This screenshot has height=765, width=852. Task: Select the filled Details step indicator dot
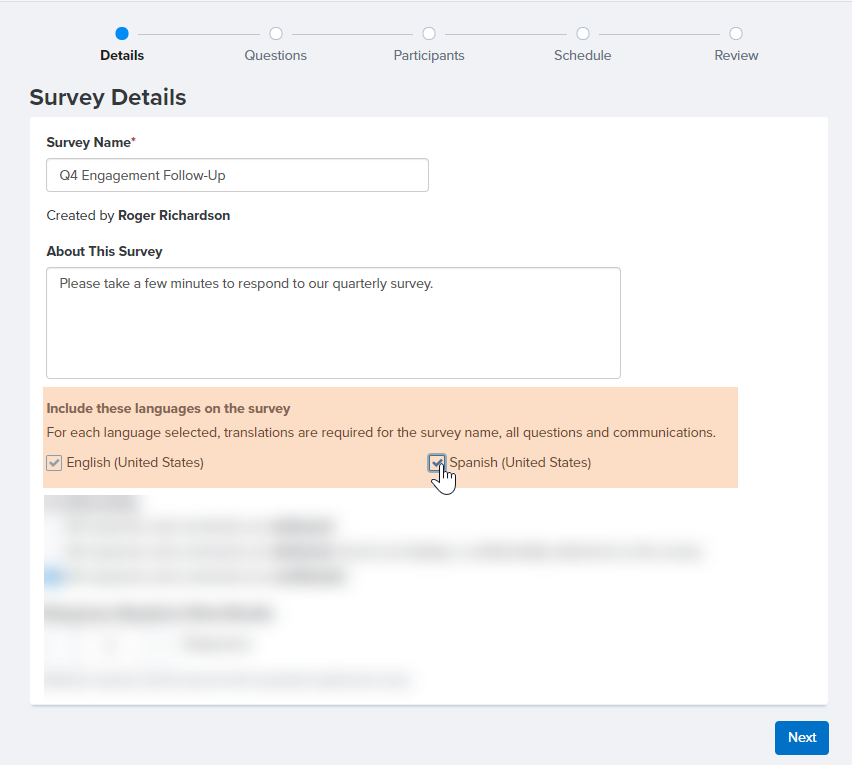coord(122,31)
